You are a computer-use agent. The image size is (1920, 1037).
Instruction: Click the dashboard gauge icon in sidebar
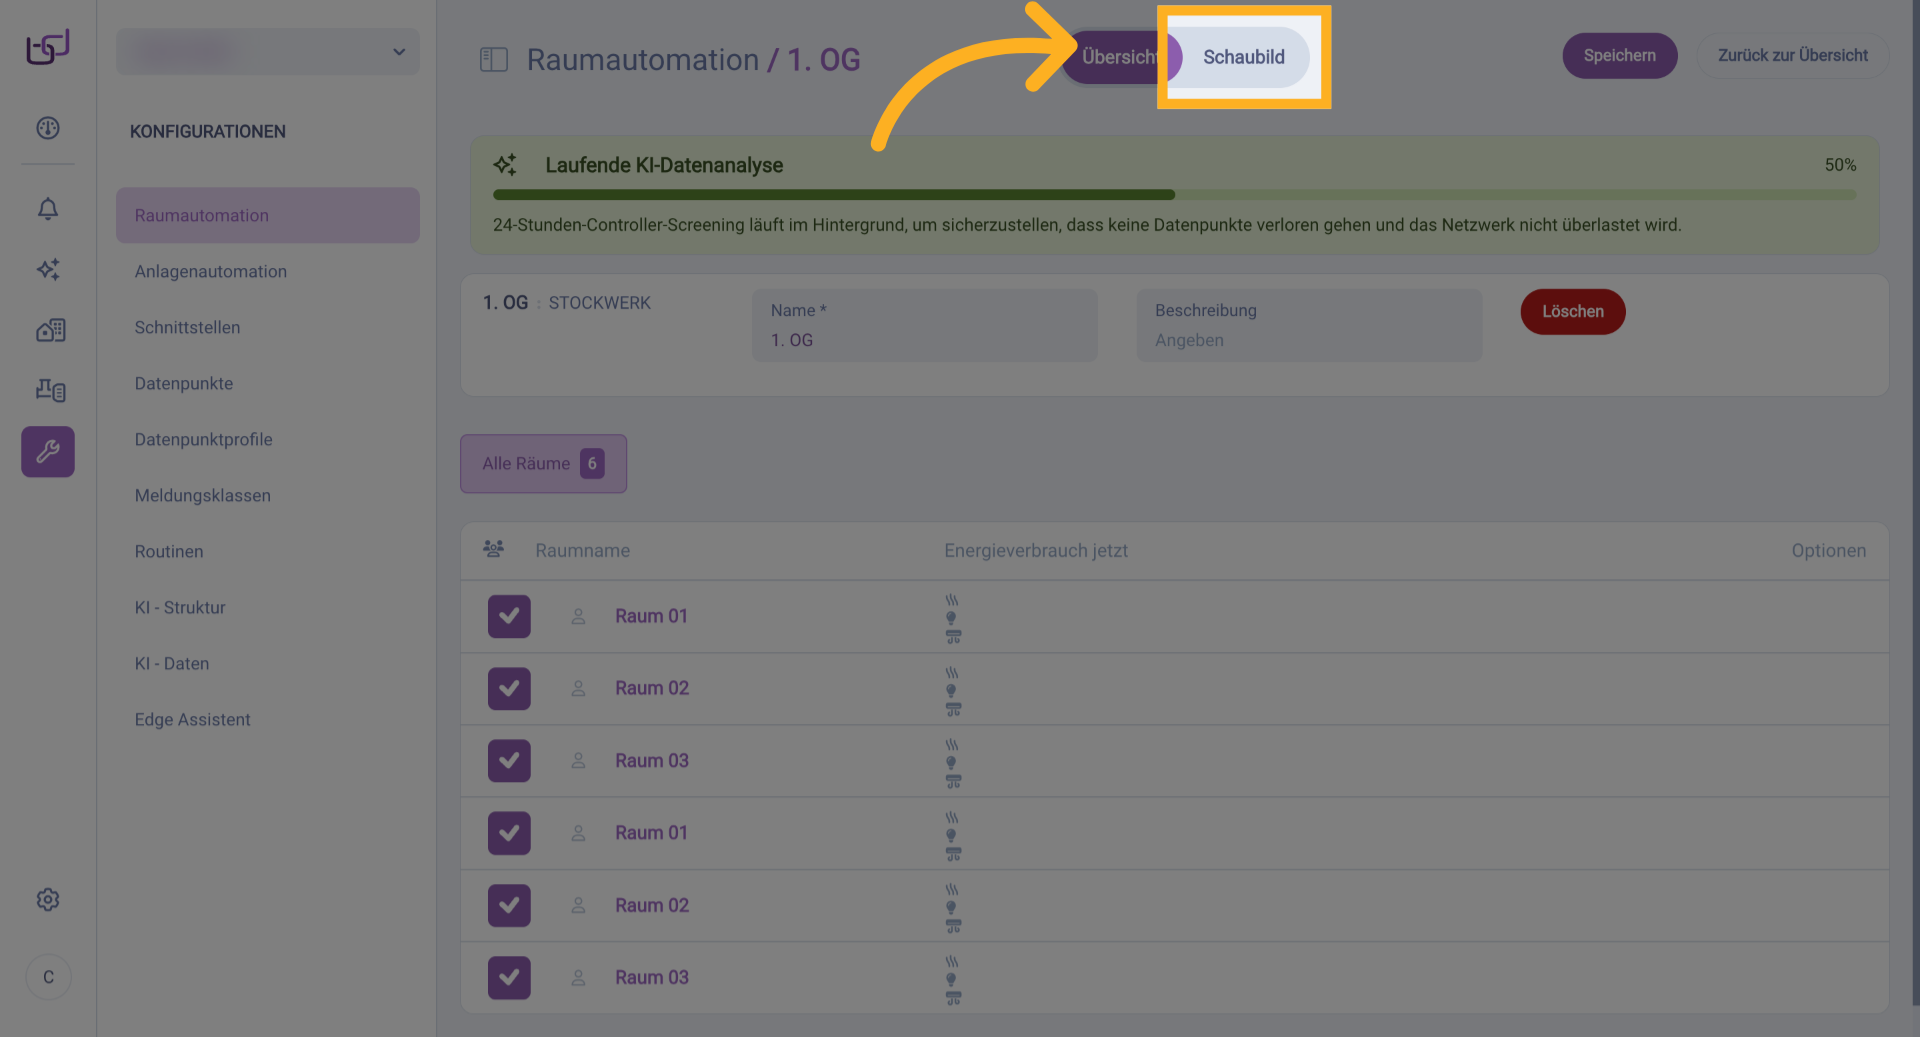[x=48, y=128]
